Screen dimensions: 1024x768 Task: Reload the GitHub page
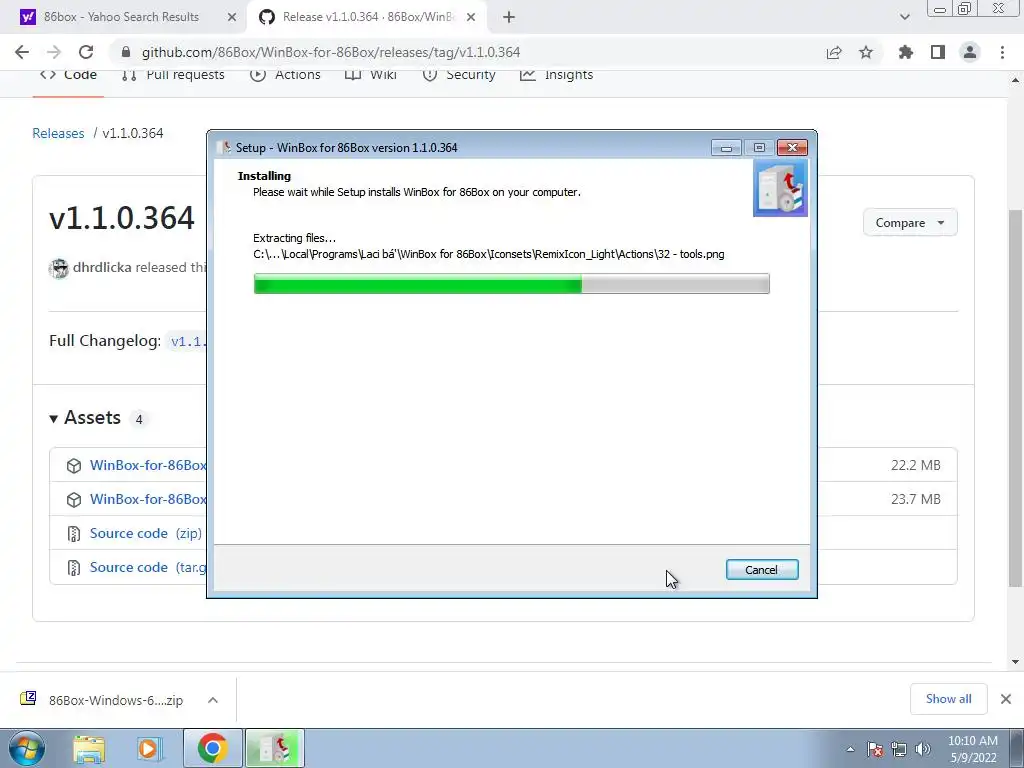click(86, 52)
